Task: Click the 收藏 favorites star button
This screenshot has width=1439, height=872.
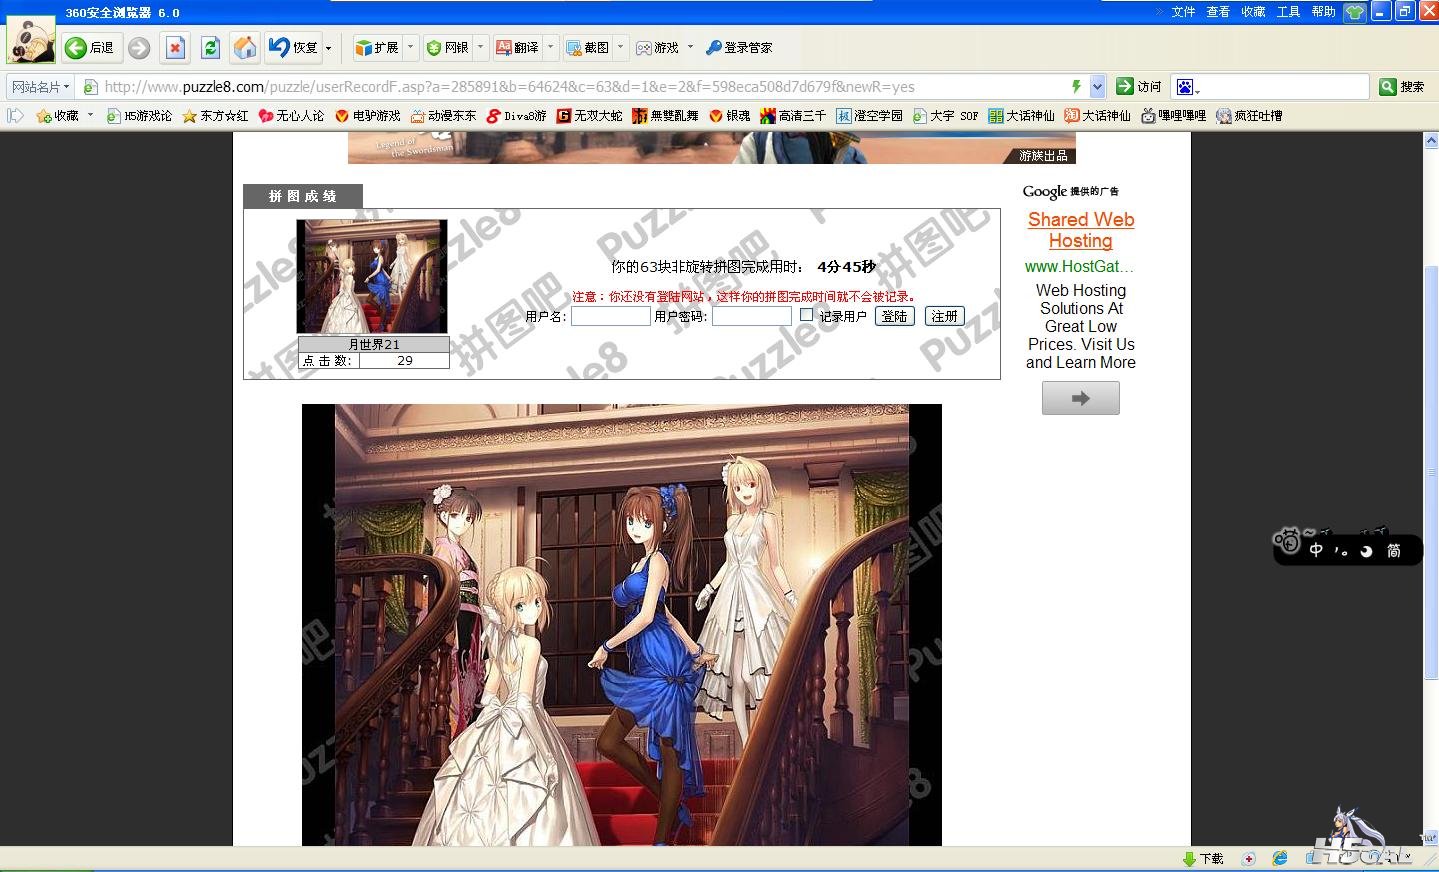Action: [58, 116]
